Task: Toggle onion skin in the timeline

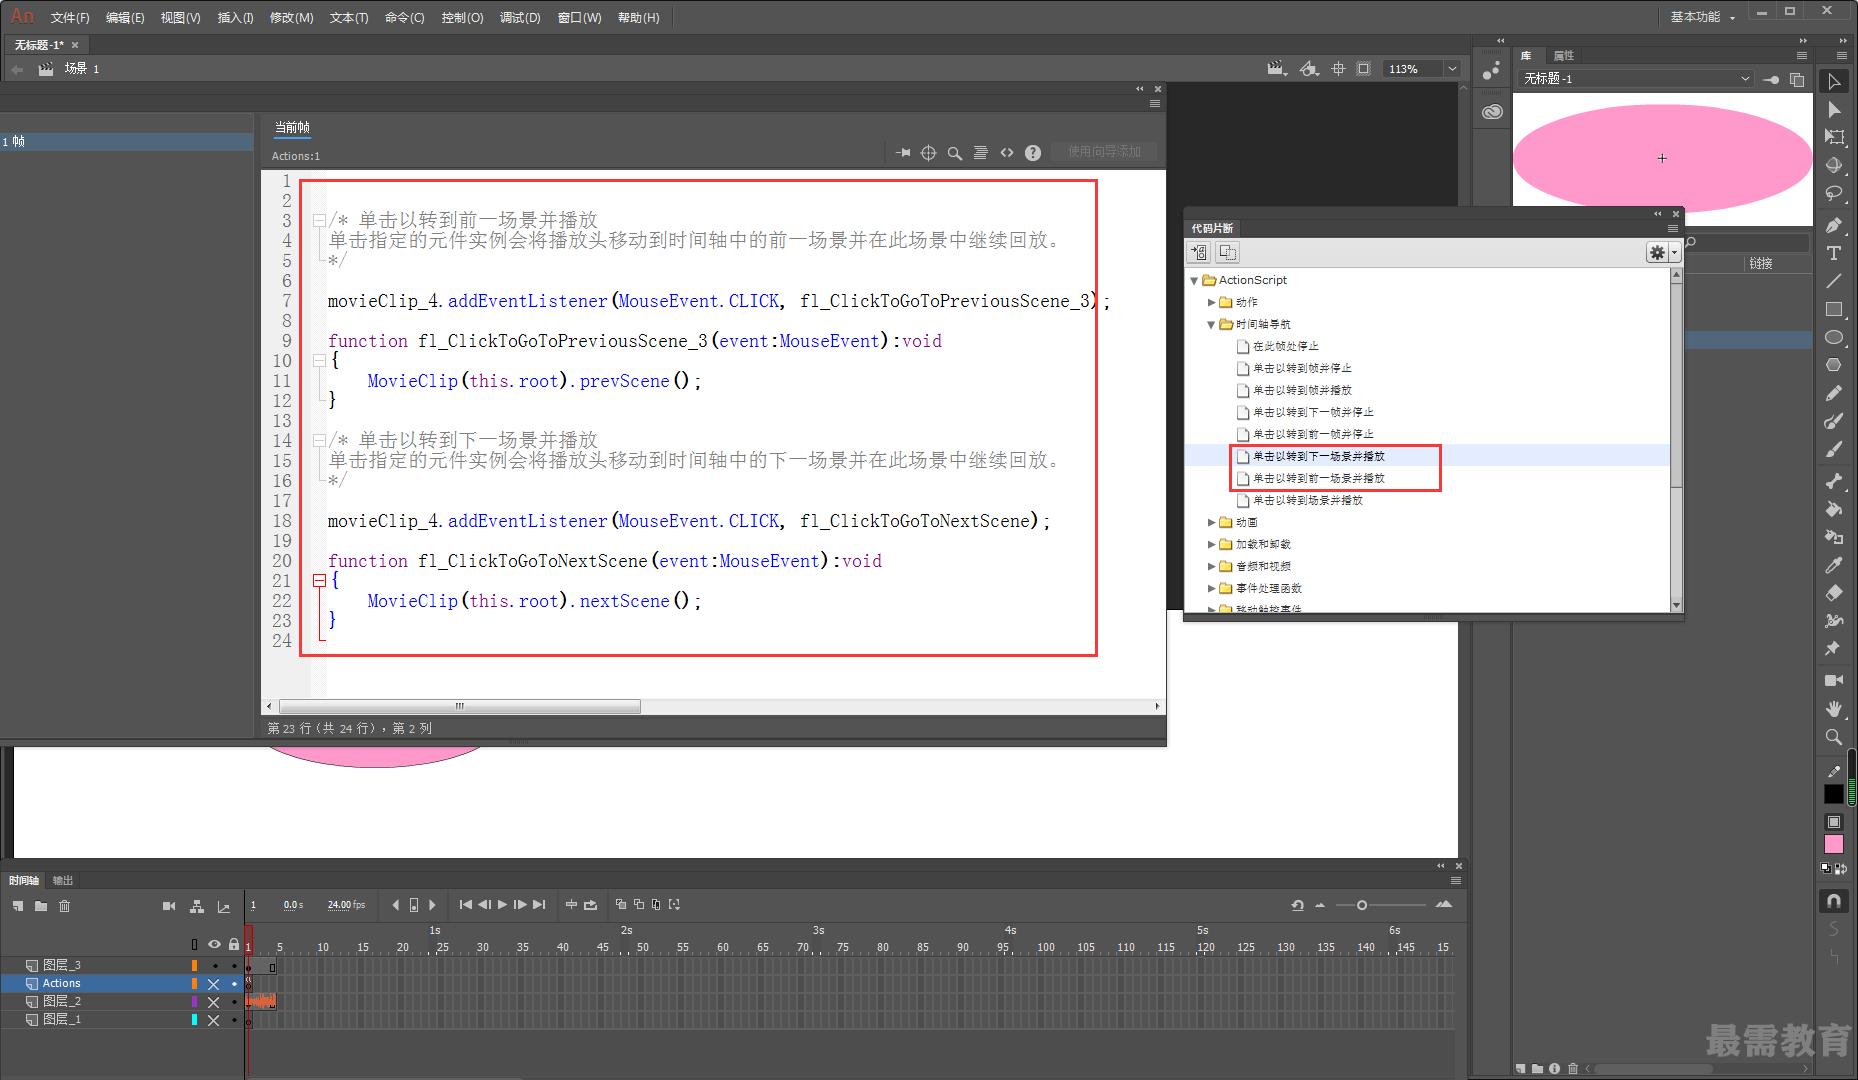Action: click(621, 904)
